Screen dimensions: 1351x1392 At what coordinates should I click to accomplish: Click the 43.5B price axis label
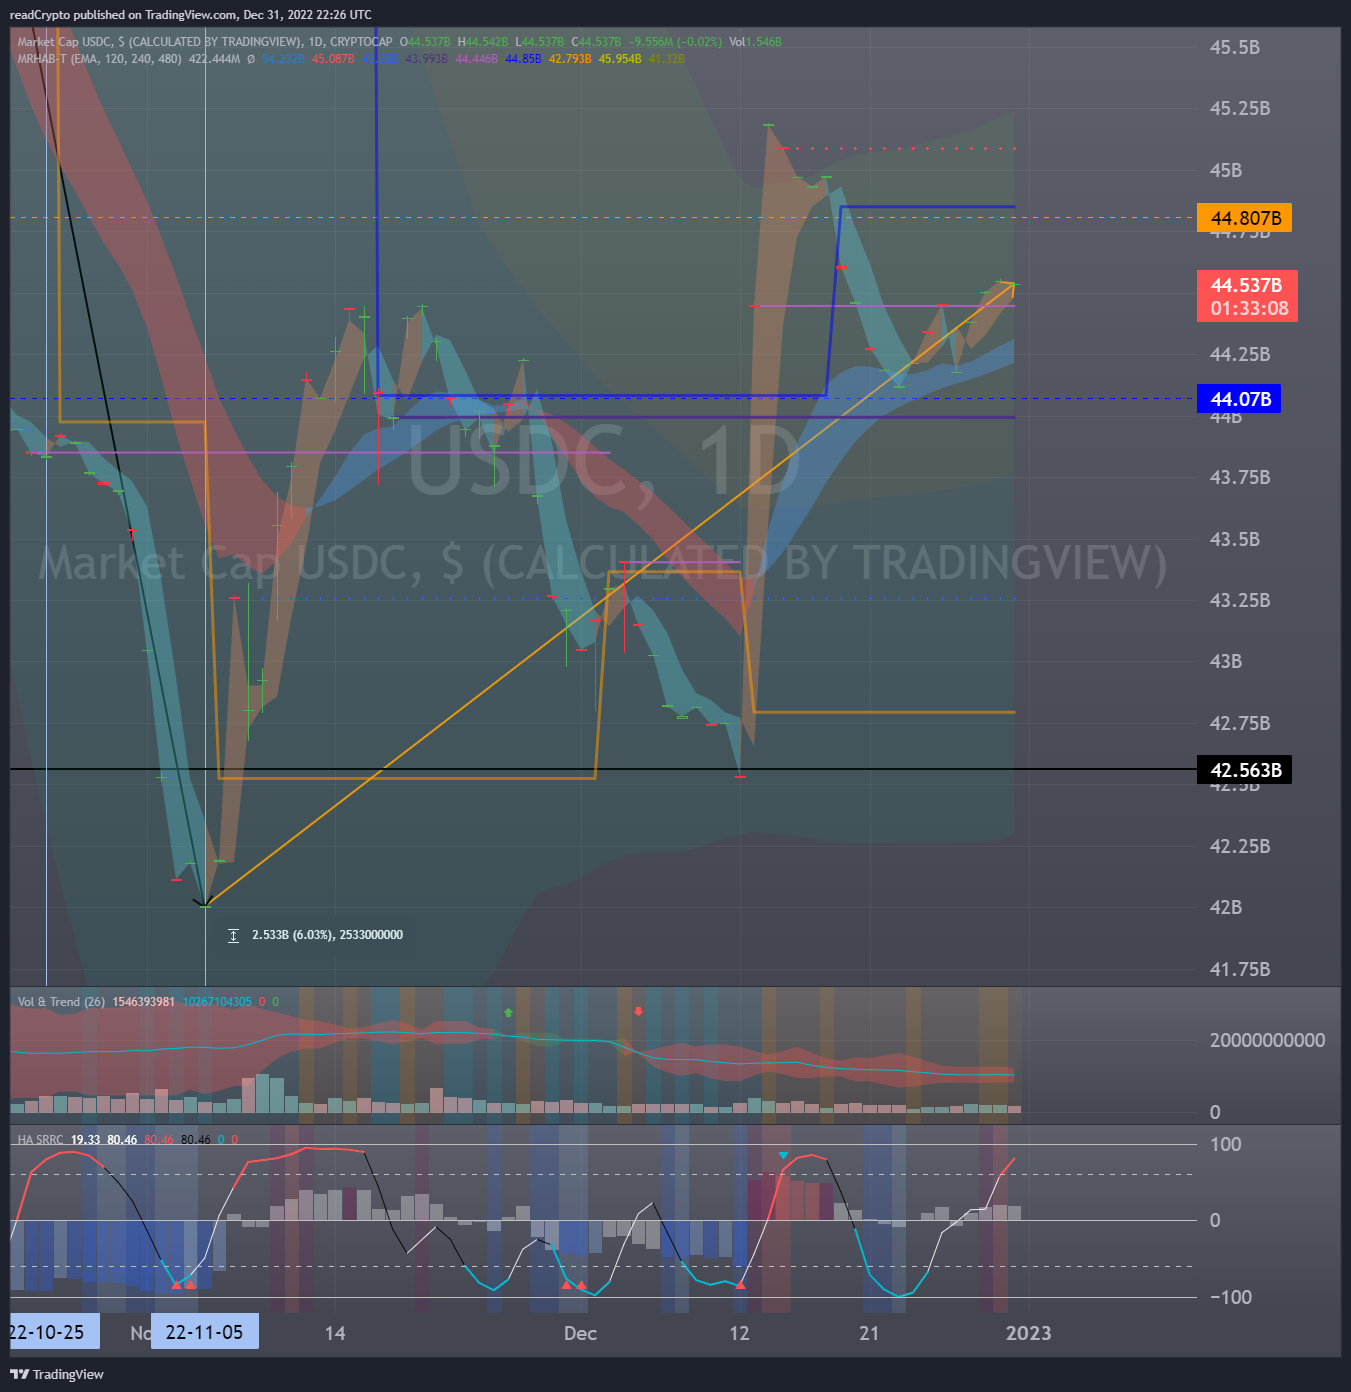click(1234, 539)
